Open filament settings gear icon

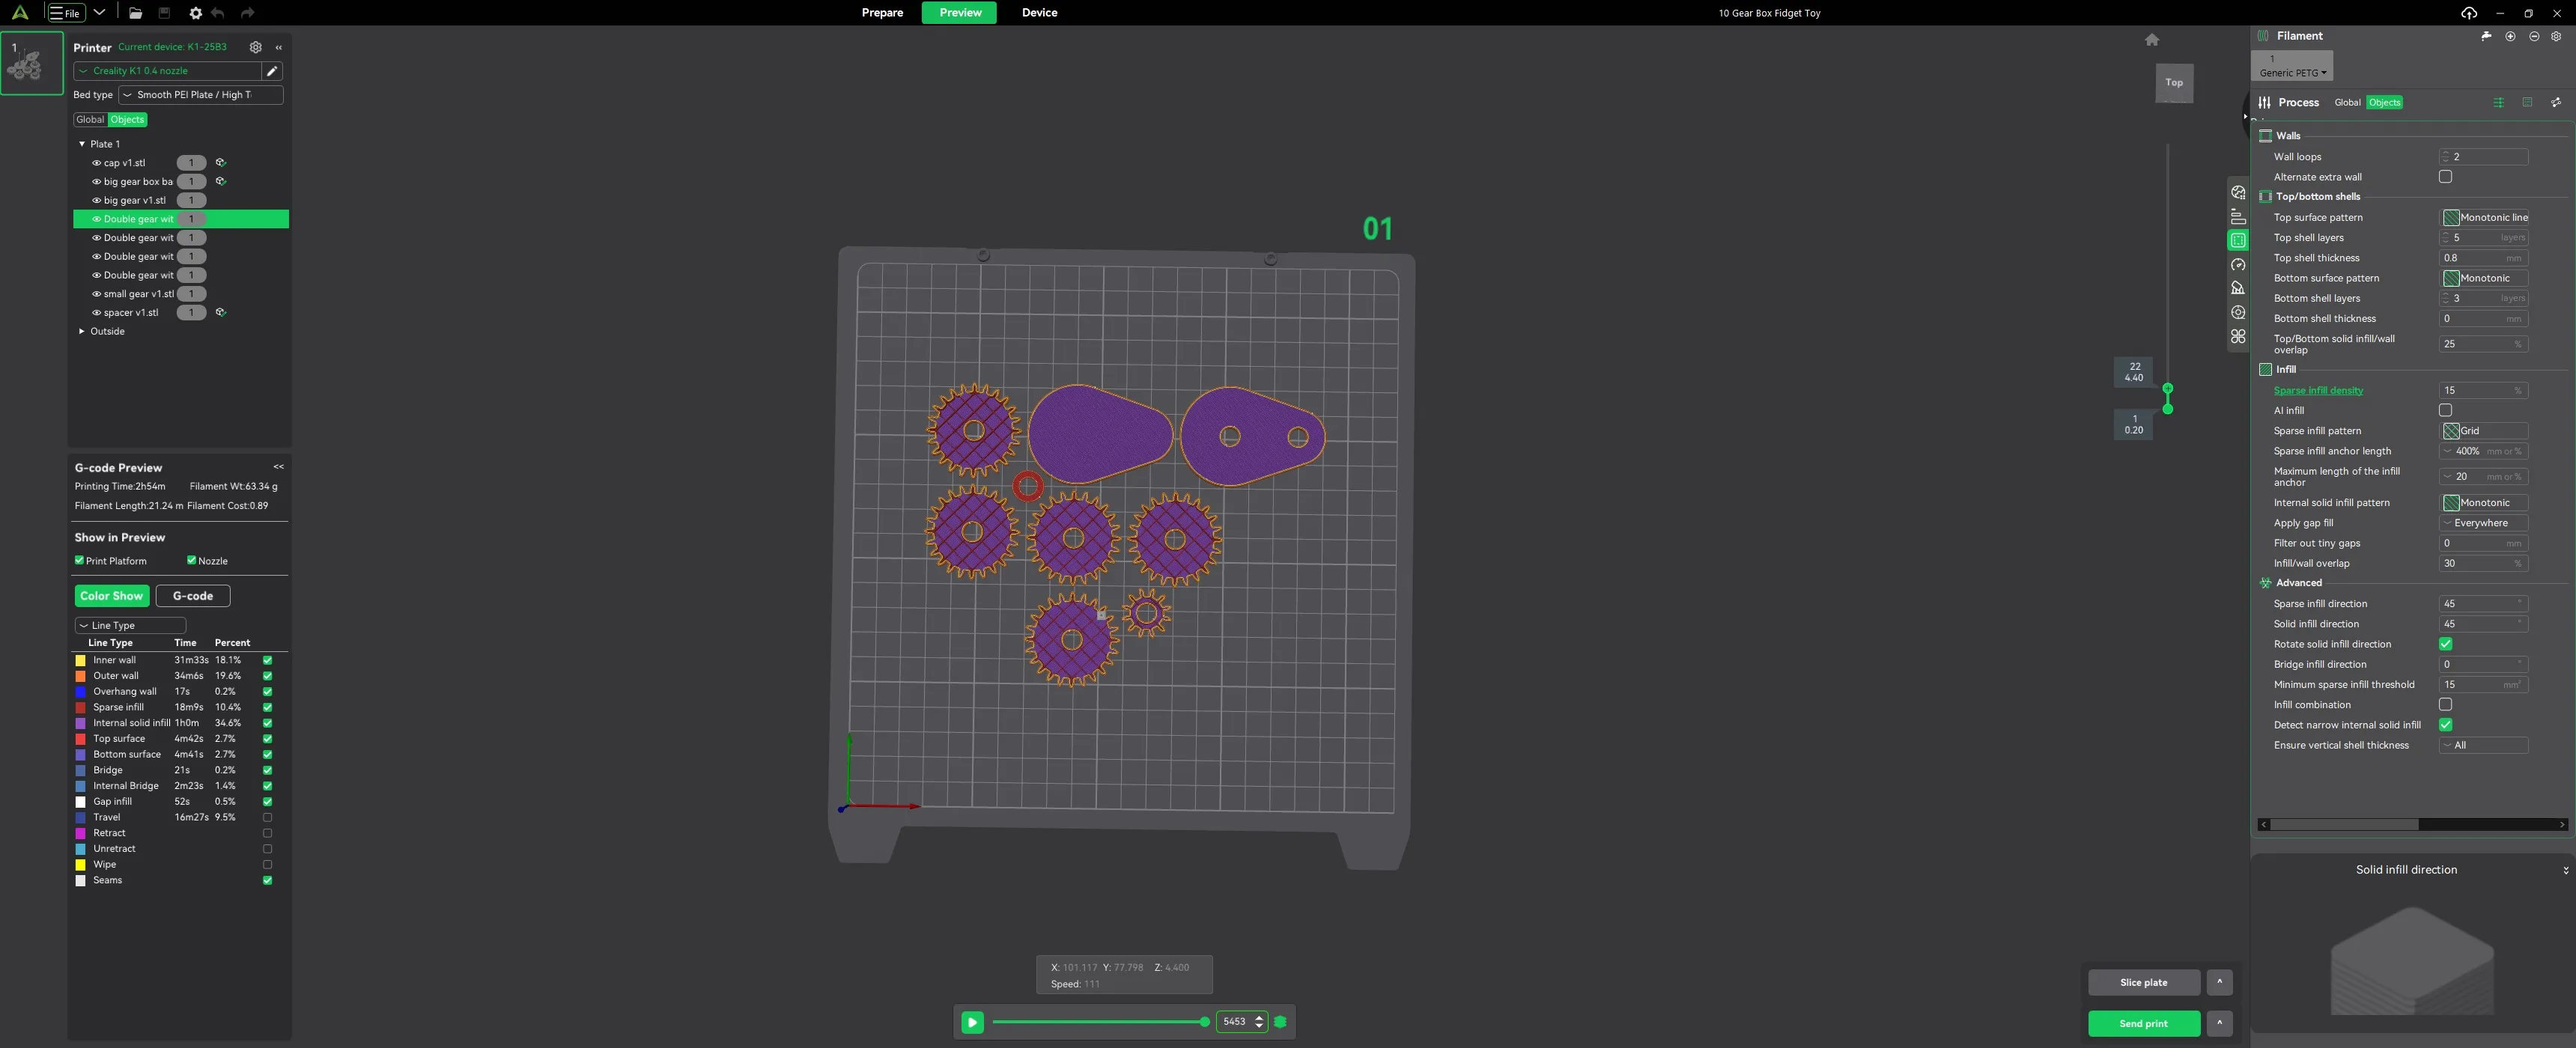pyautogui.click(x=2556, y=36)
